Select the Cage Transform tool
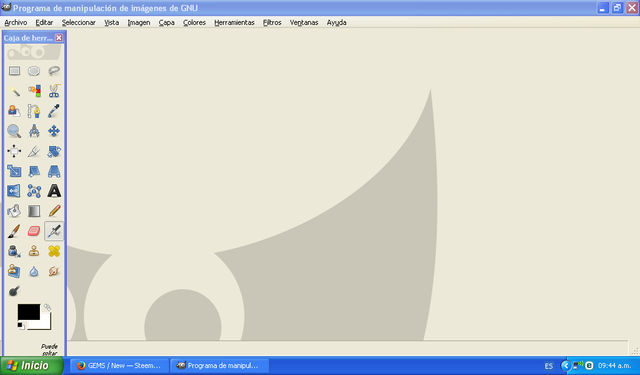Viewport: 640px width, 375px height. tap(34, 191)
